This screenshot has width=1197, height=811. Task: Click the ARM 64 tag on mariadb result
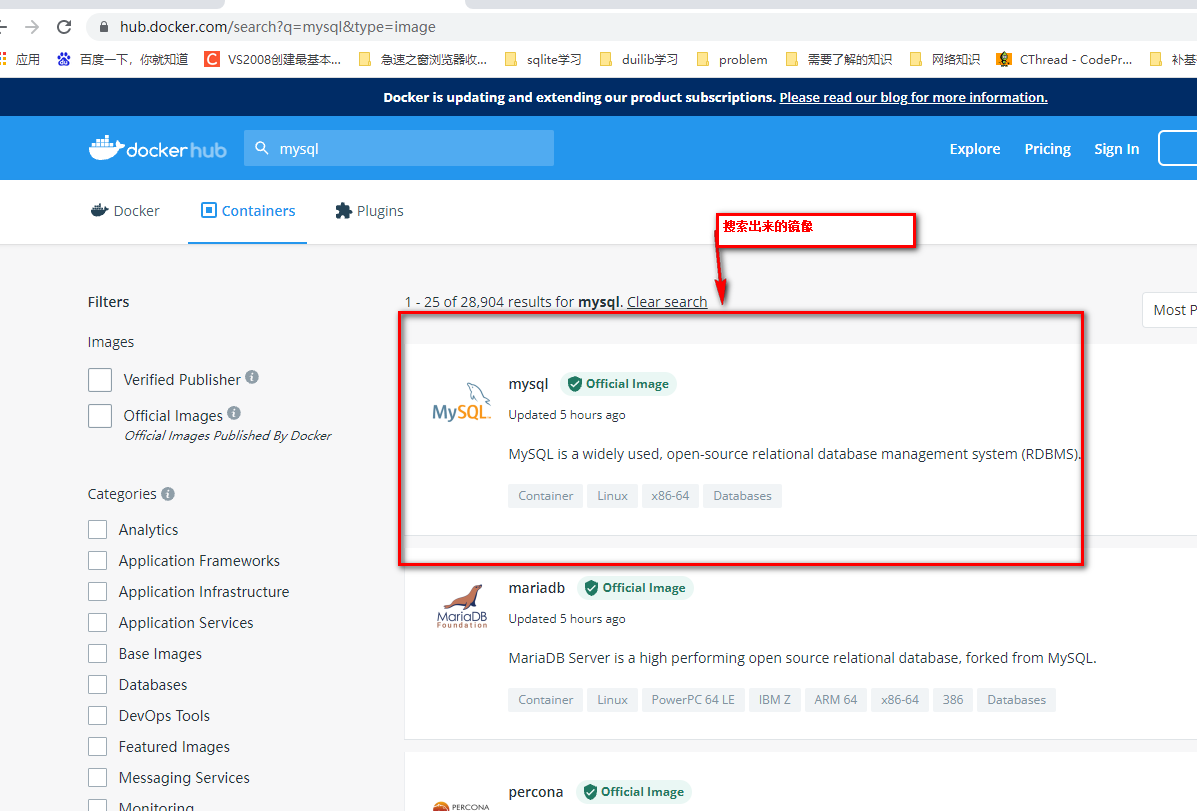click(836, 700)
